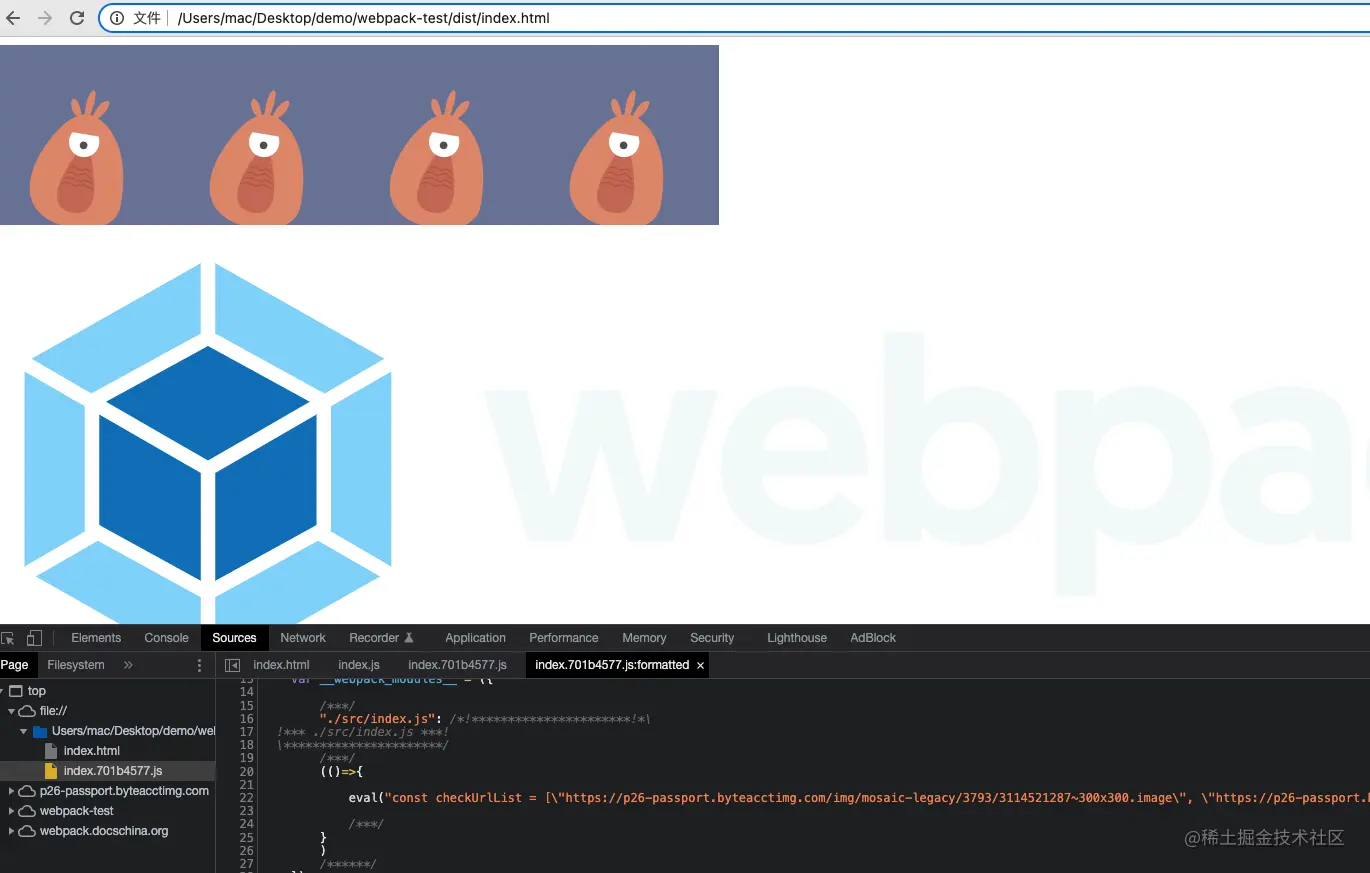Open the Sources panel kebab menu
The height and width of the screenshot is (873, 1370).
(199, 665)
